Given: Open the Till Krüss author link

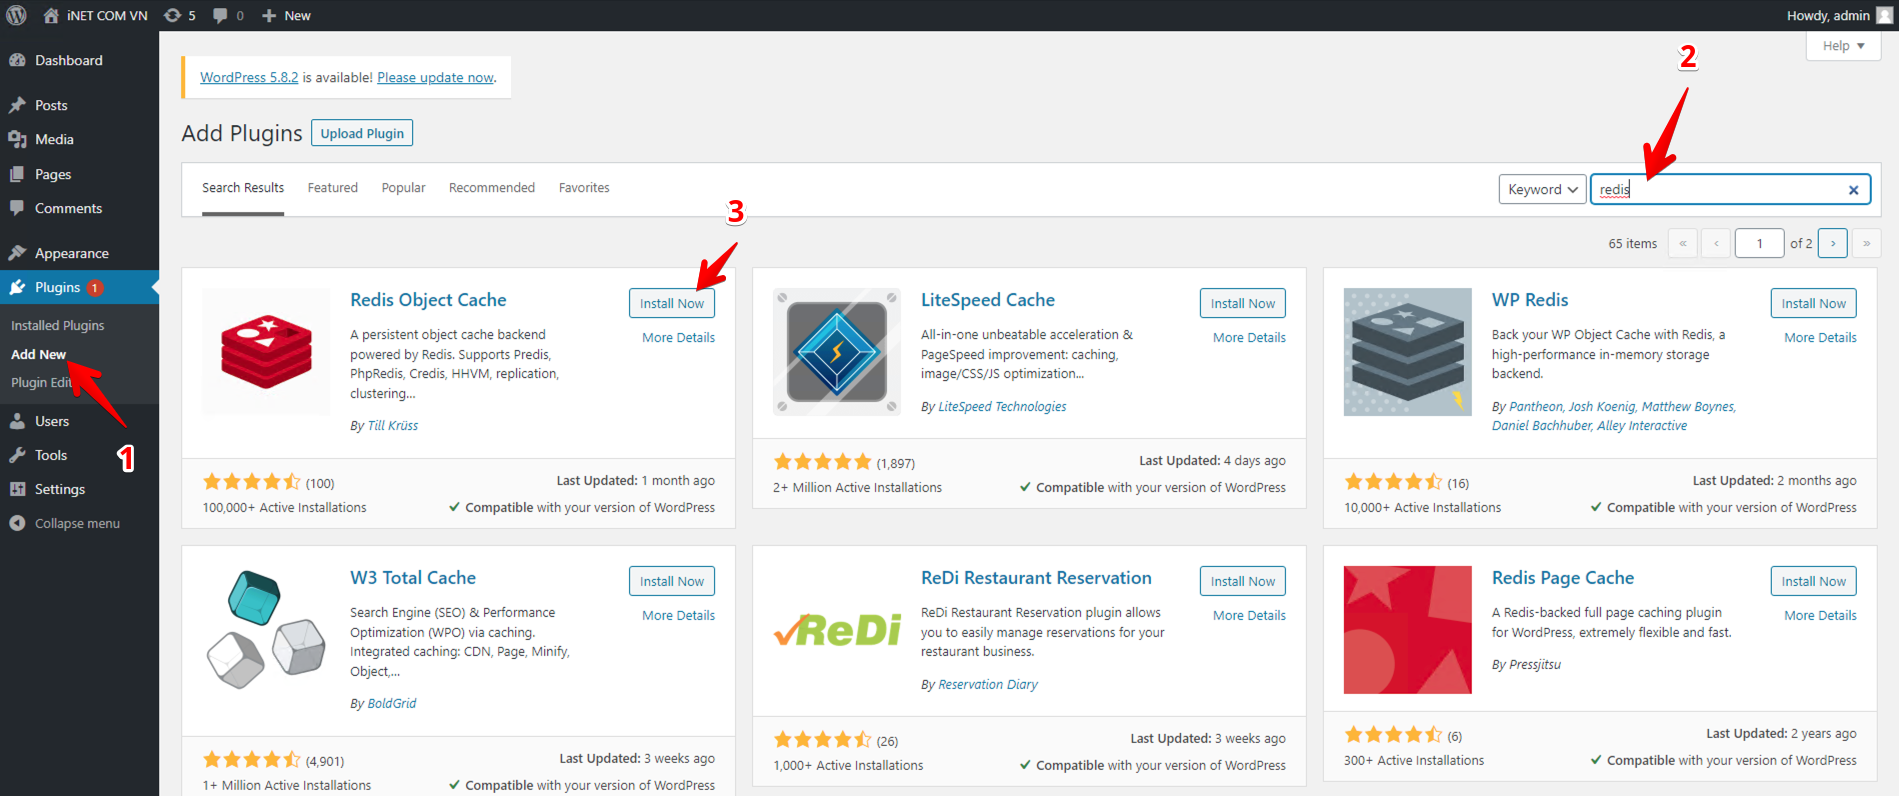Looking at the screenshot, I should (393, 426).
